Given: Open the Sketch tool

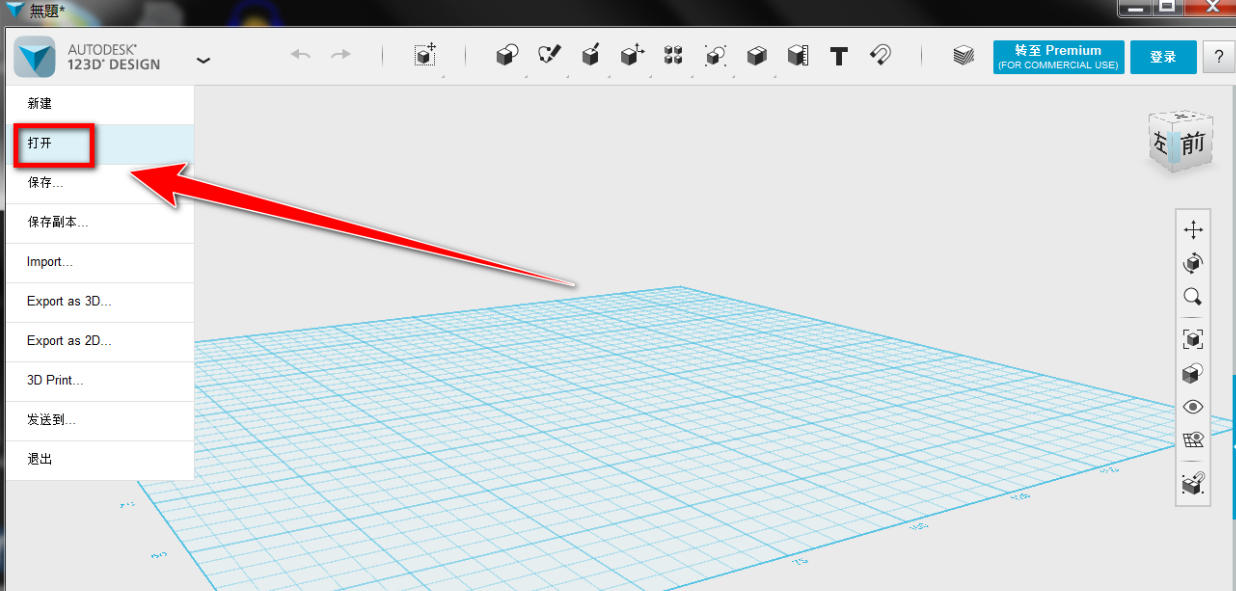Looking at the screenshot, I should pos(549,56).
